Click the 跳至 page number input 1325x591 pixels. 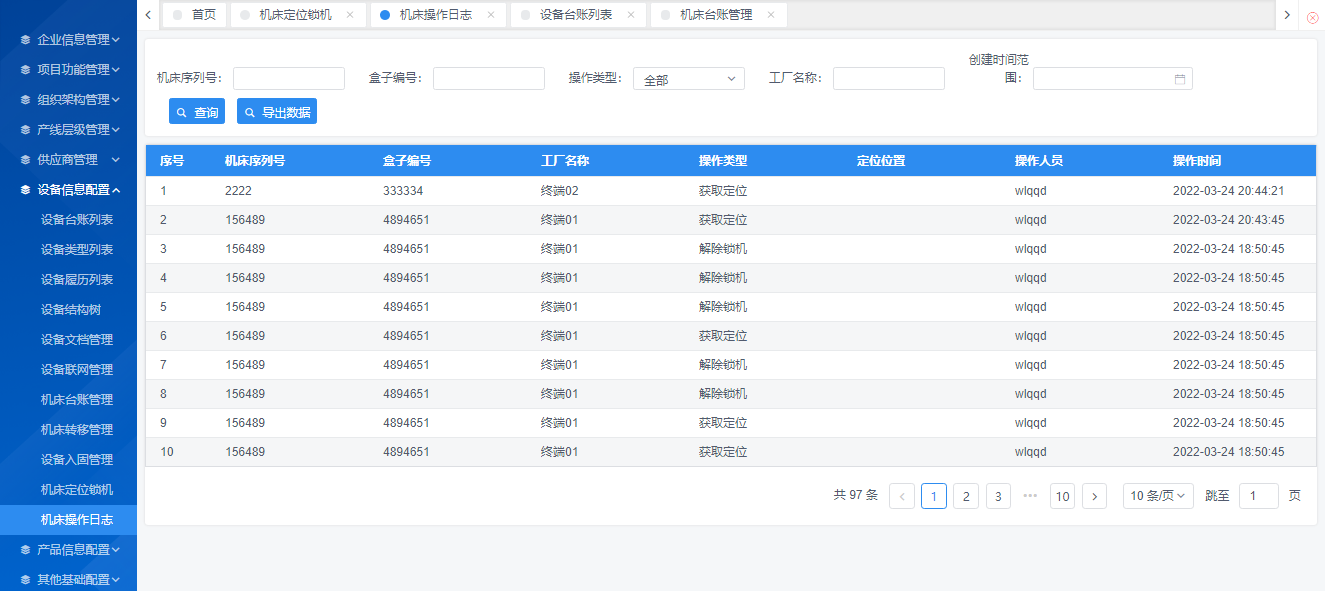click(x=1259, y=496)
